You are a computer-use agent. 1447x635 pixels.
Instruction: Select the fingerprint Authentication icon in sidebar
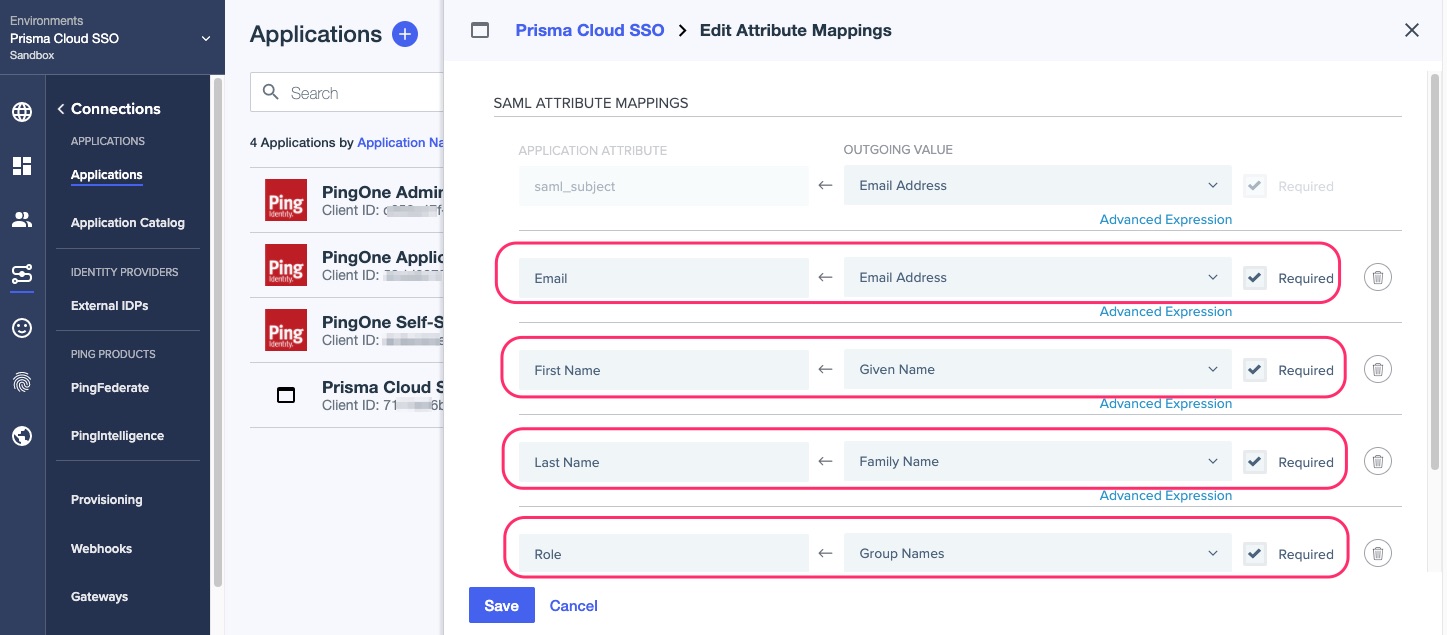click(x=22, y=381)
